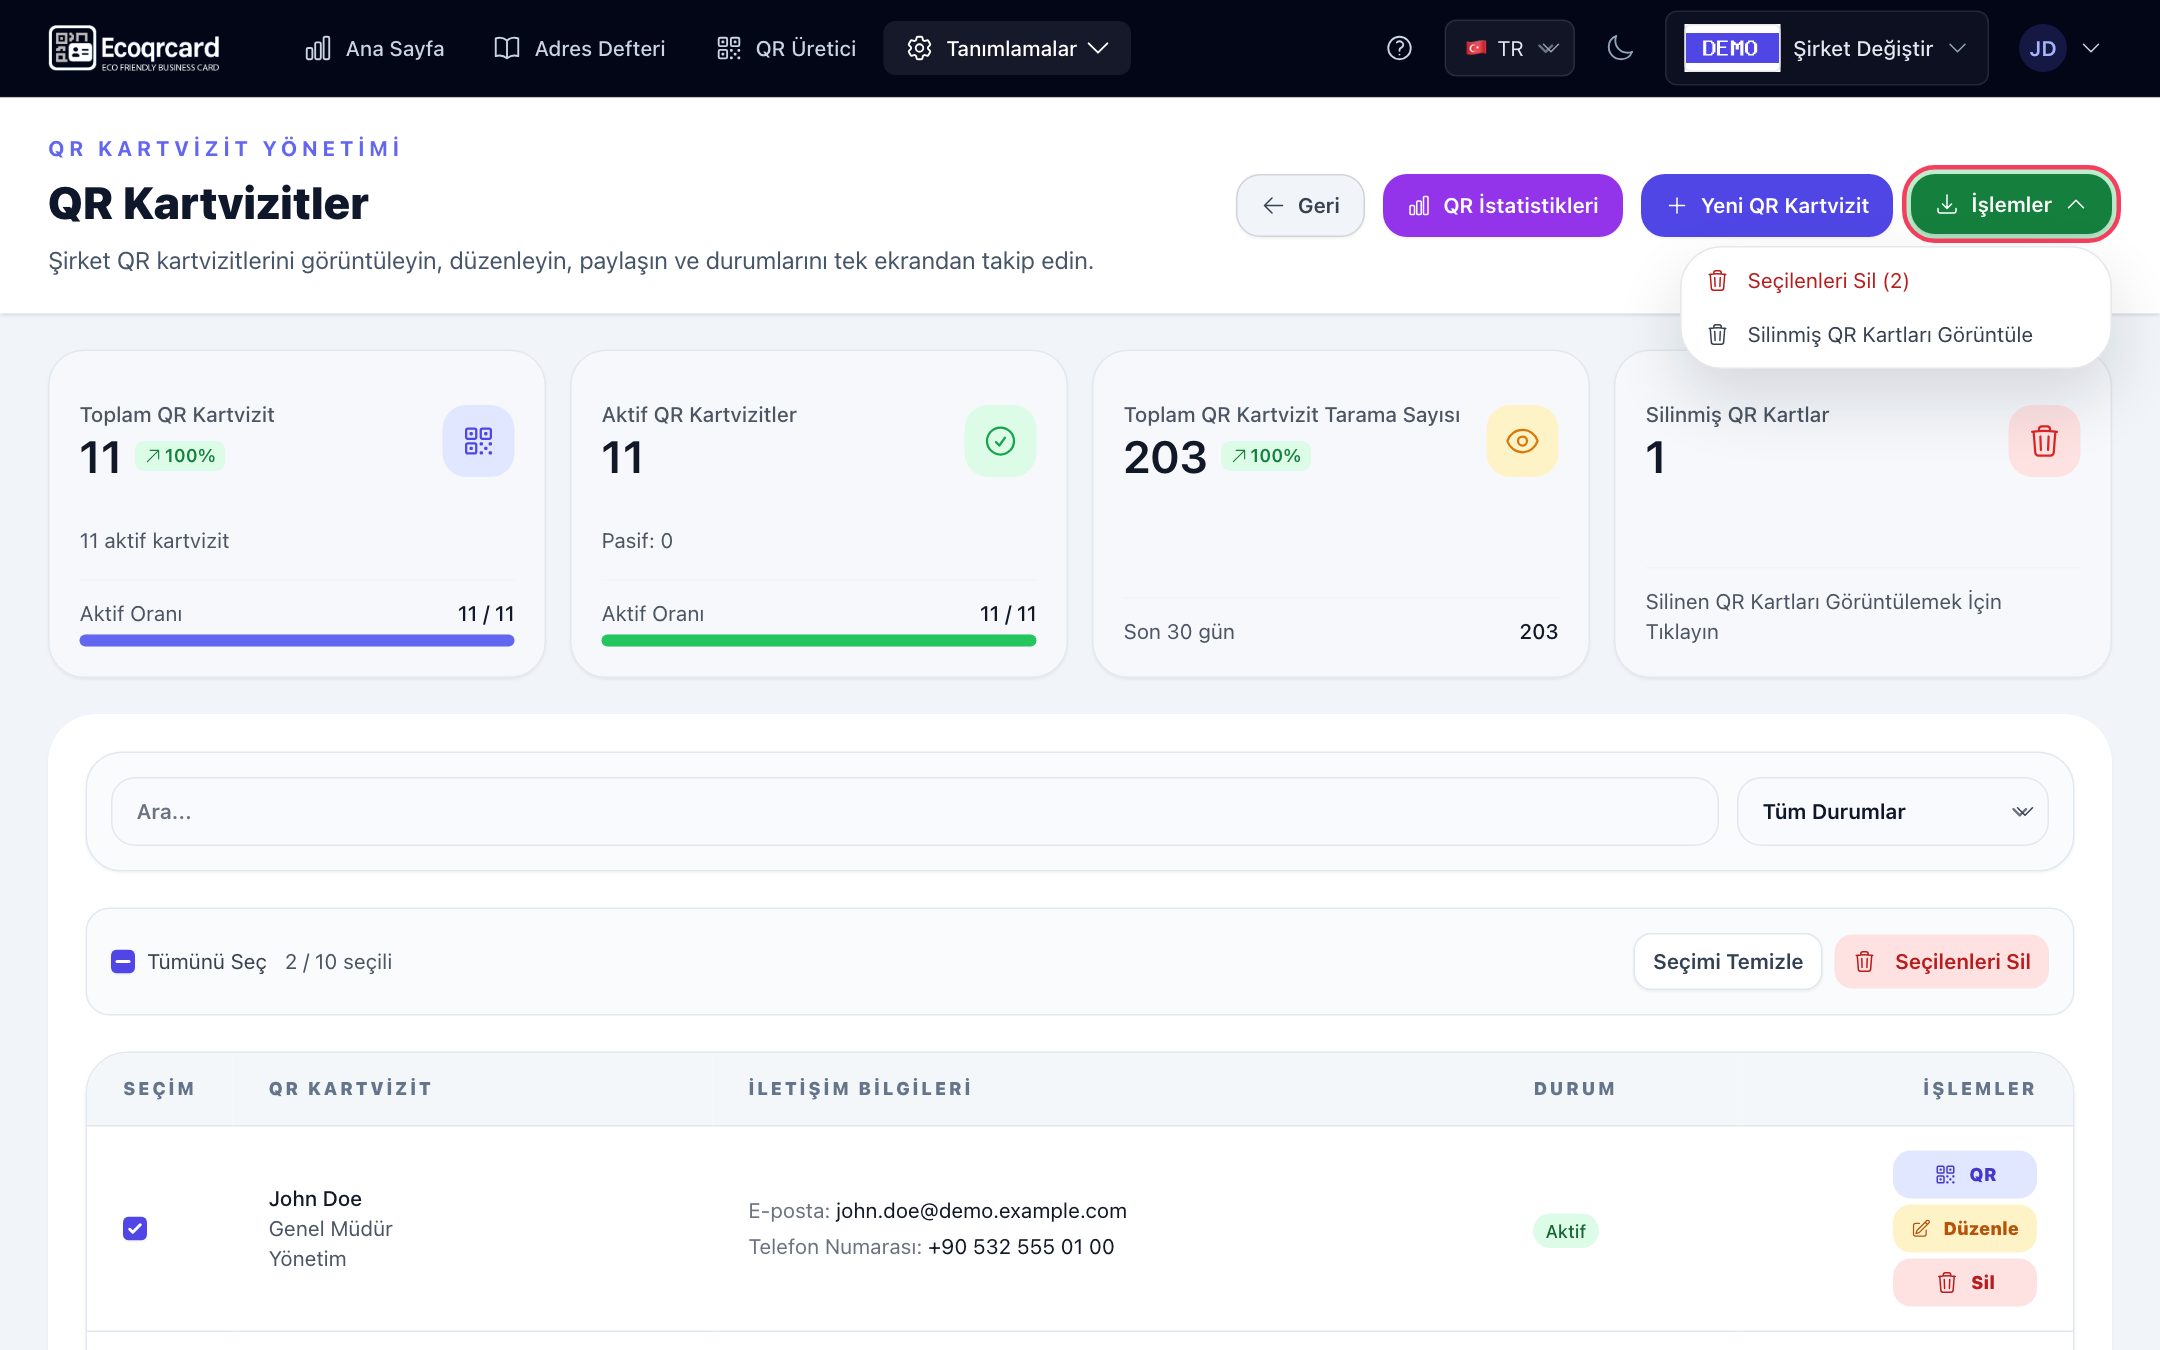Collapse the İşlemler dropdown
Viewport: 2160px width, 1350px height.
(x=2010, y=204)
